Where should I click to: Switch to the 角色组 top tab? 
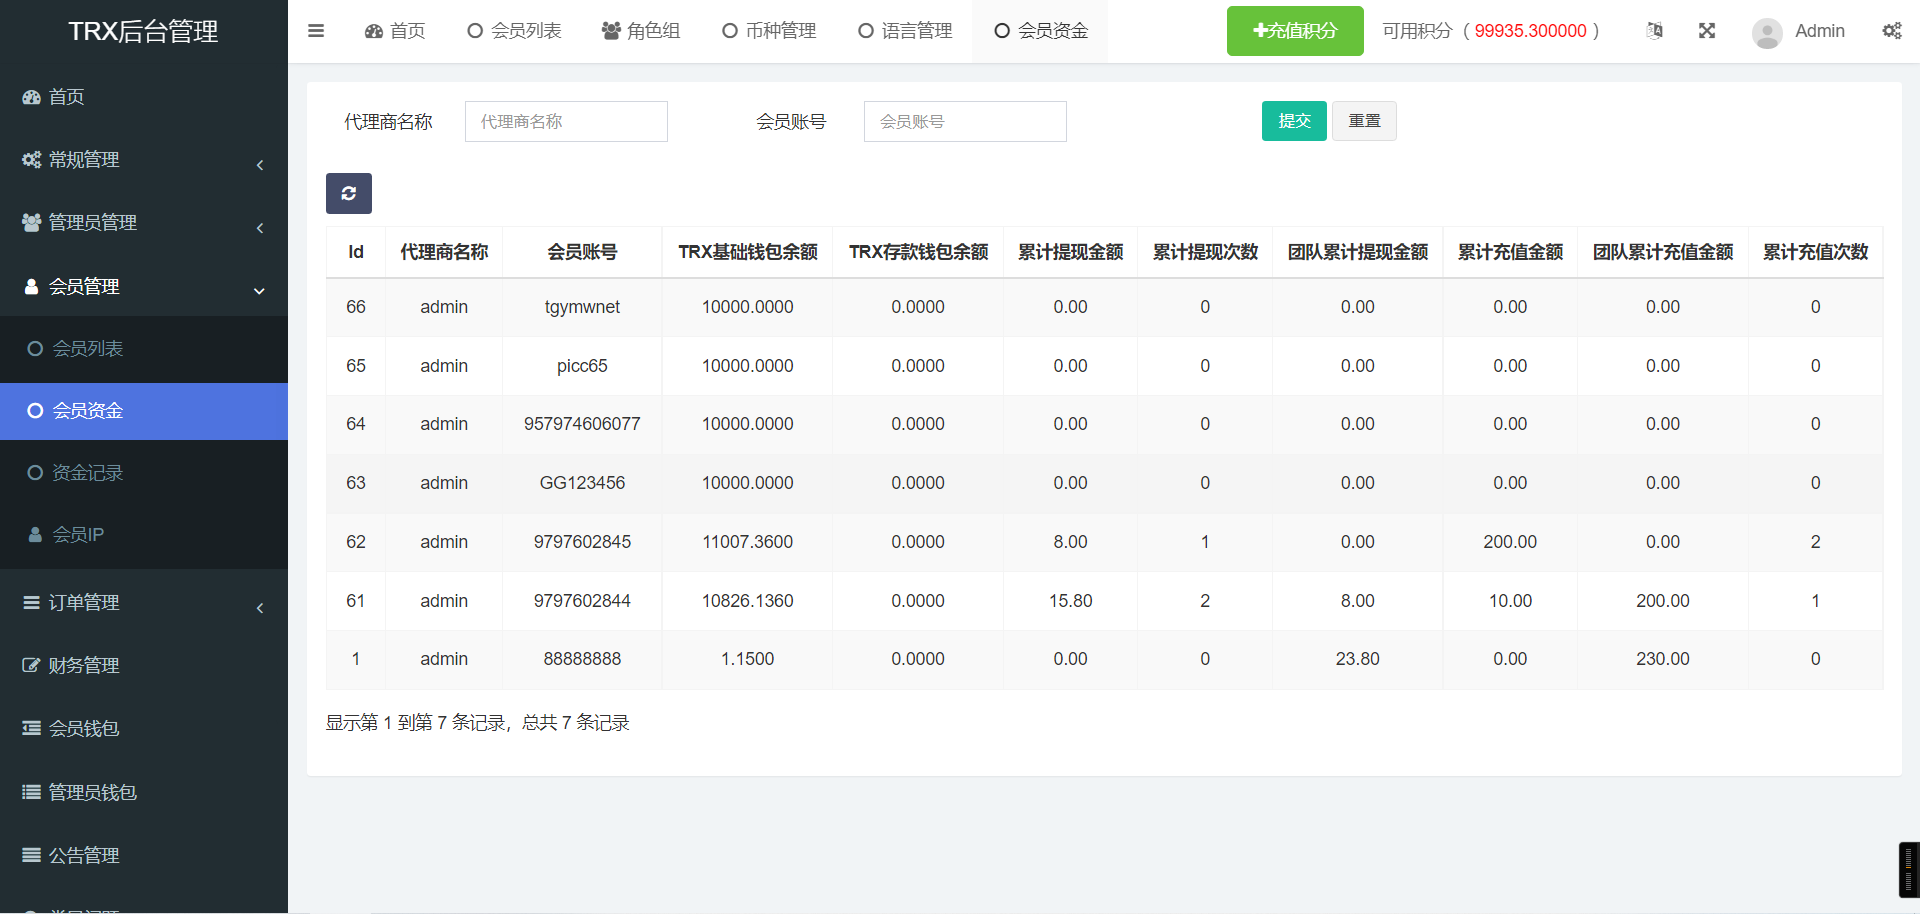point(641,31)
